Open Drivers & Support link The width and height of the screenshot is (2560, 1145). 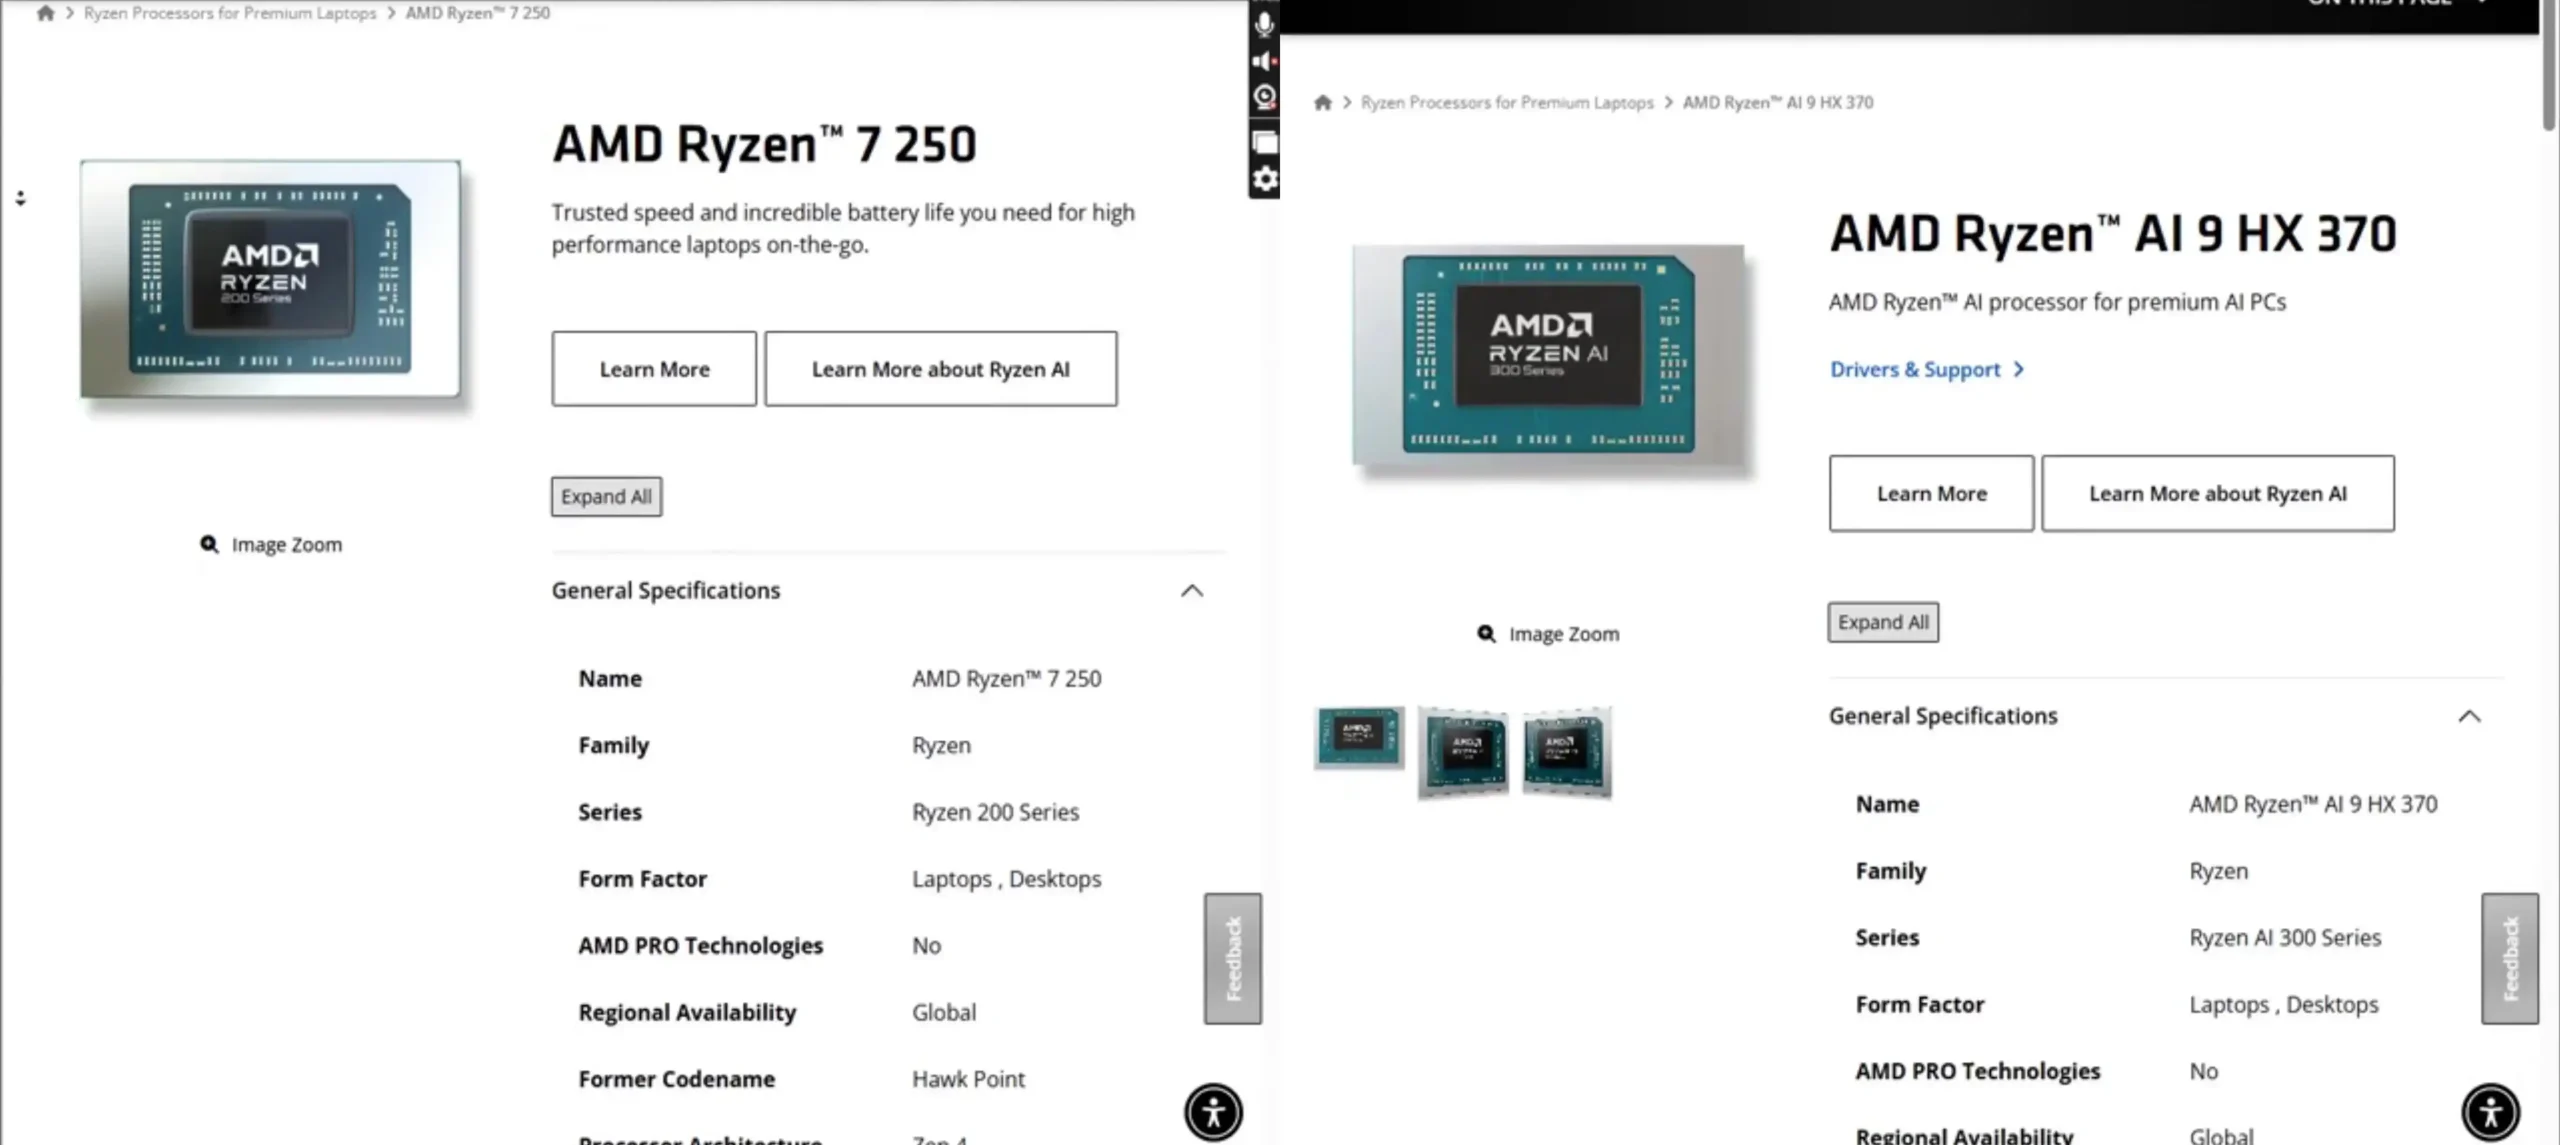pyautogui.click(x=1914, y=370)
